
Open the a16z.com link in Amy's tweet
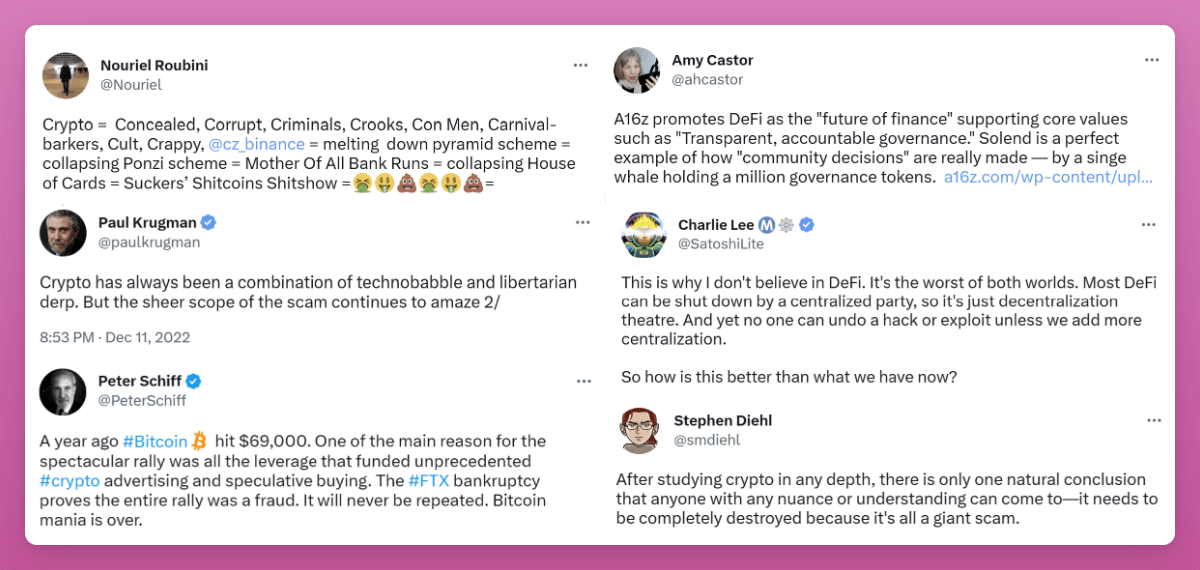coord(1047,177)
